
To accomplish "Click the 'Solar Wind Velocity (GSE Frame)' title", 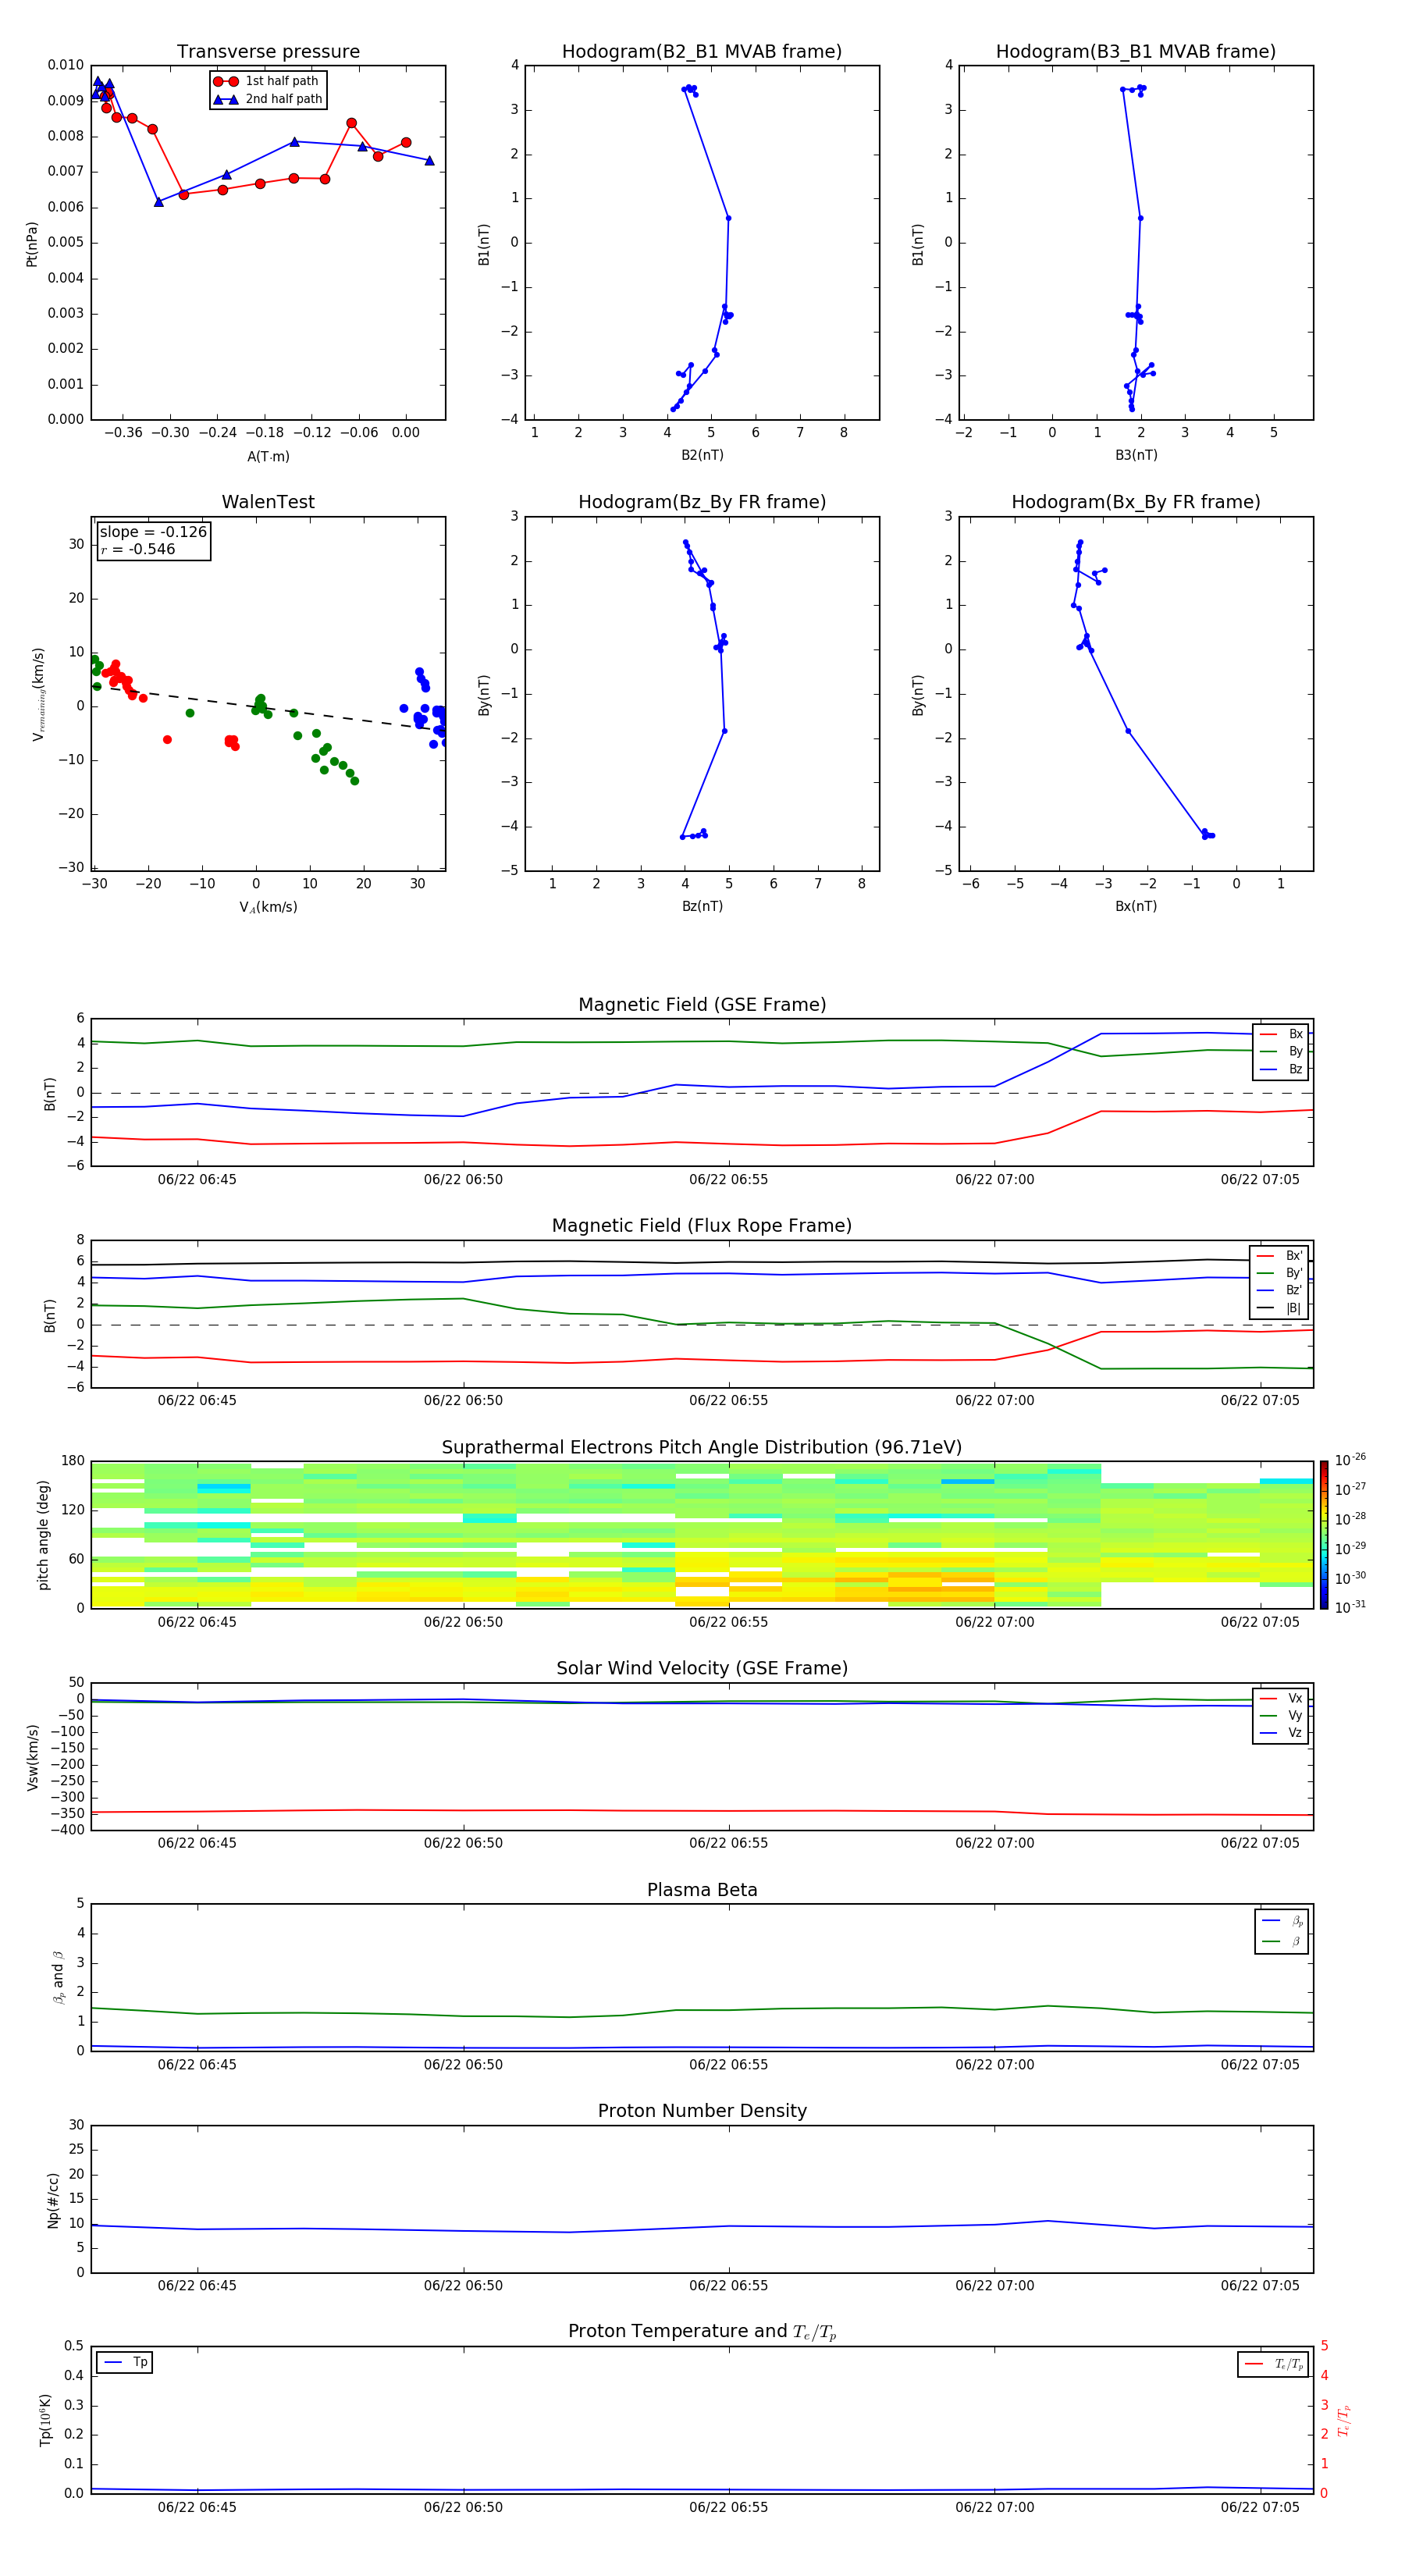I will [702, 1669].
